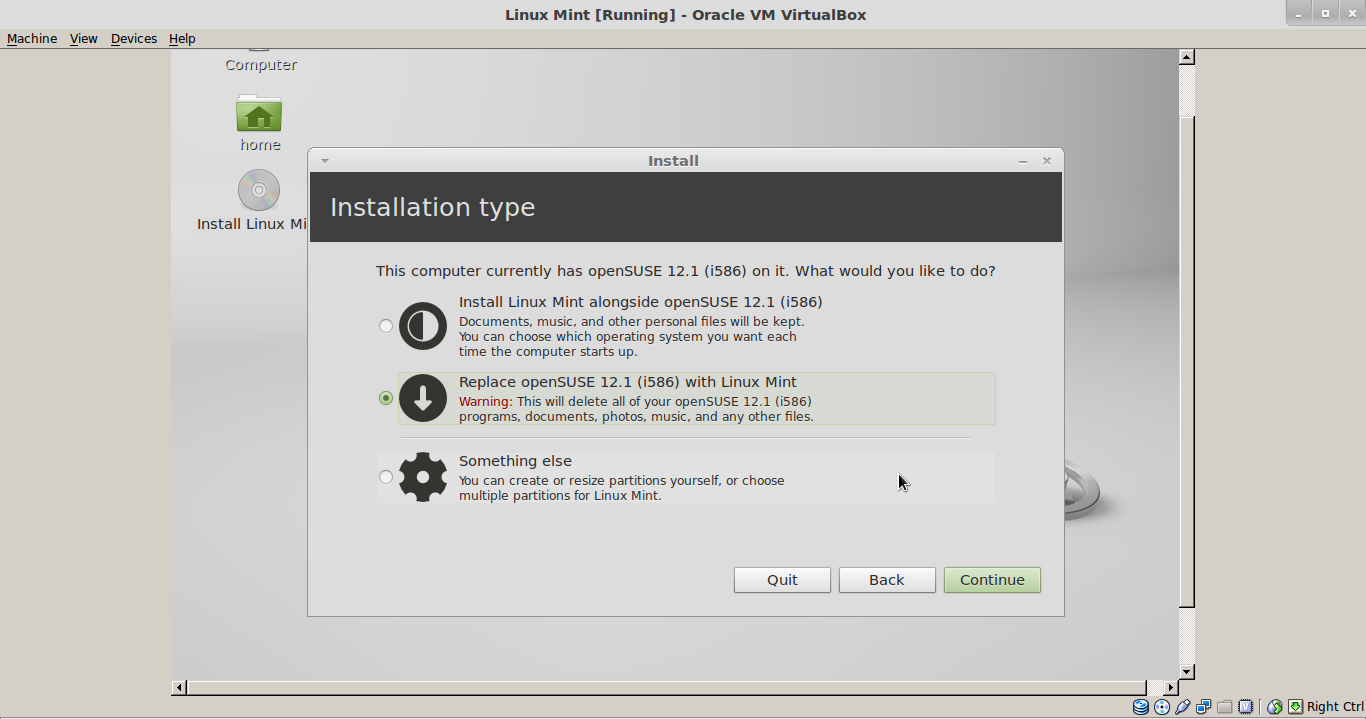Click vertical scrollbar up arrow
1366x719 pixels.
coord(1187,57)
